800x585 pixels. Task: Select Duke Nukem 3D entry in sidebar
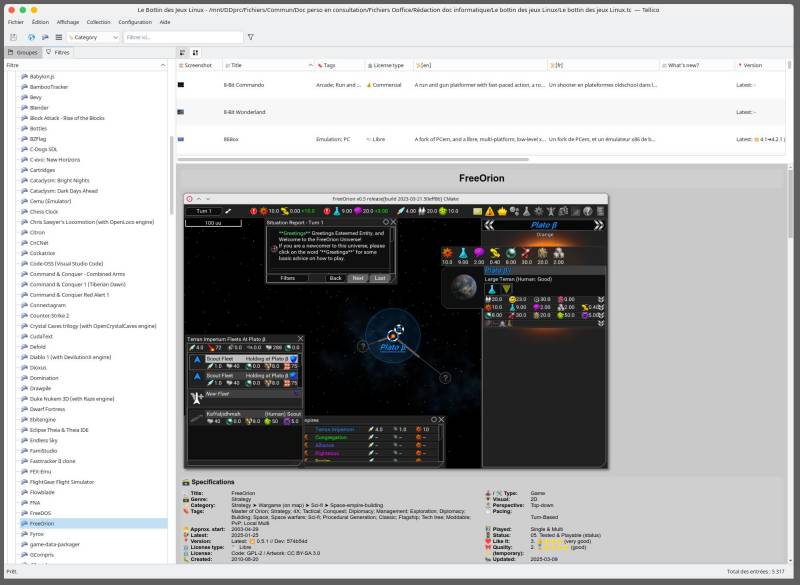pyautogui.click(x=72, y=399)
